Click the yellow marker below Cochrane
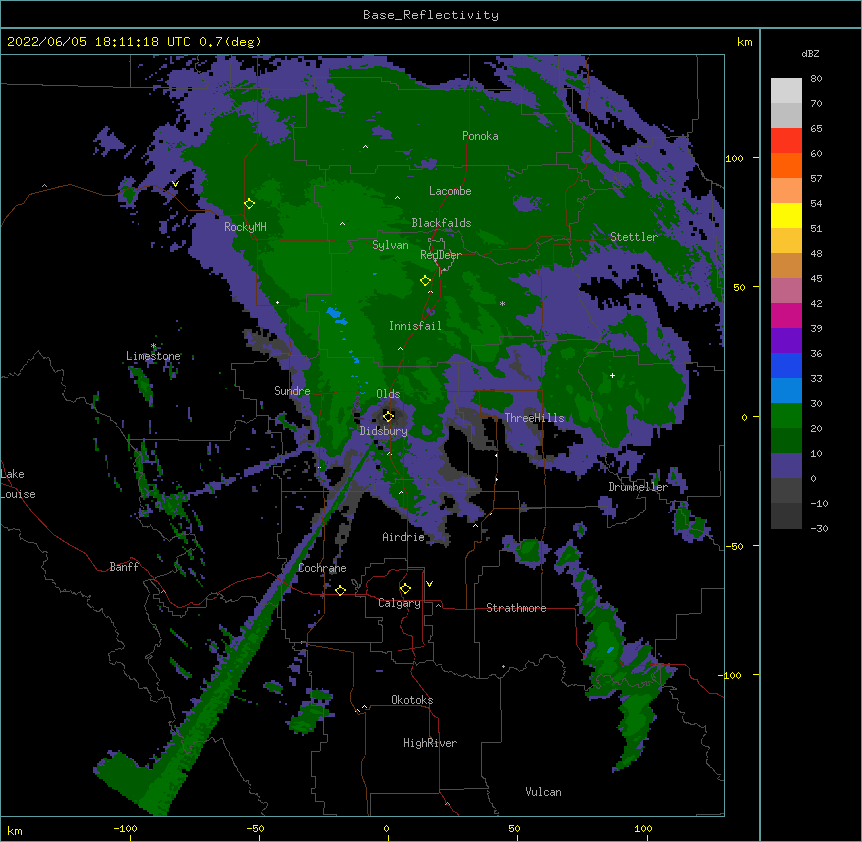This screenshot has width=862, height=842. 340,590
